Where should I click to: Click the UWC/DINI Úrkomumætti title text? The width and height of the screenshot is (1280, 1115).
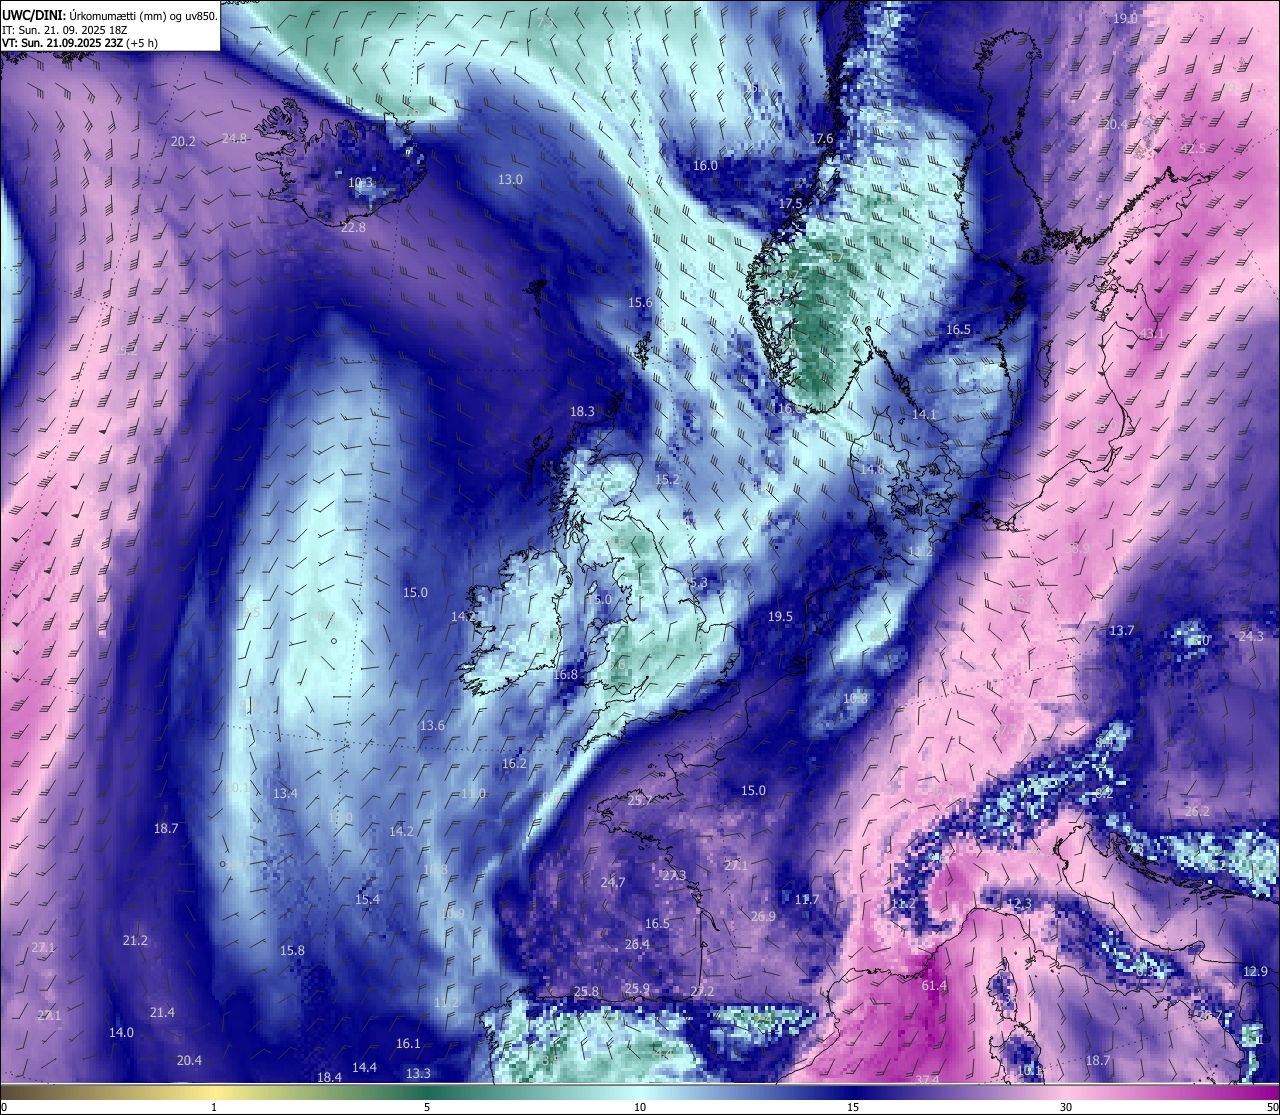[109, 15]
